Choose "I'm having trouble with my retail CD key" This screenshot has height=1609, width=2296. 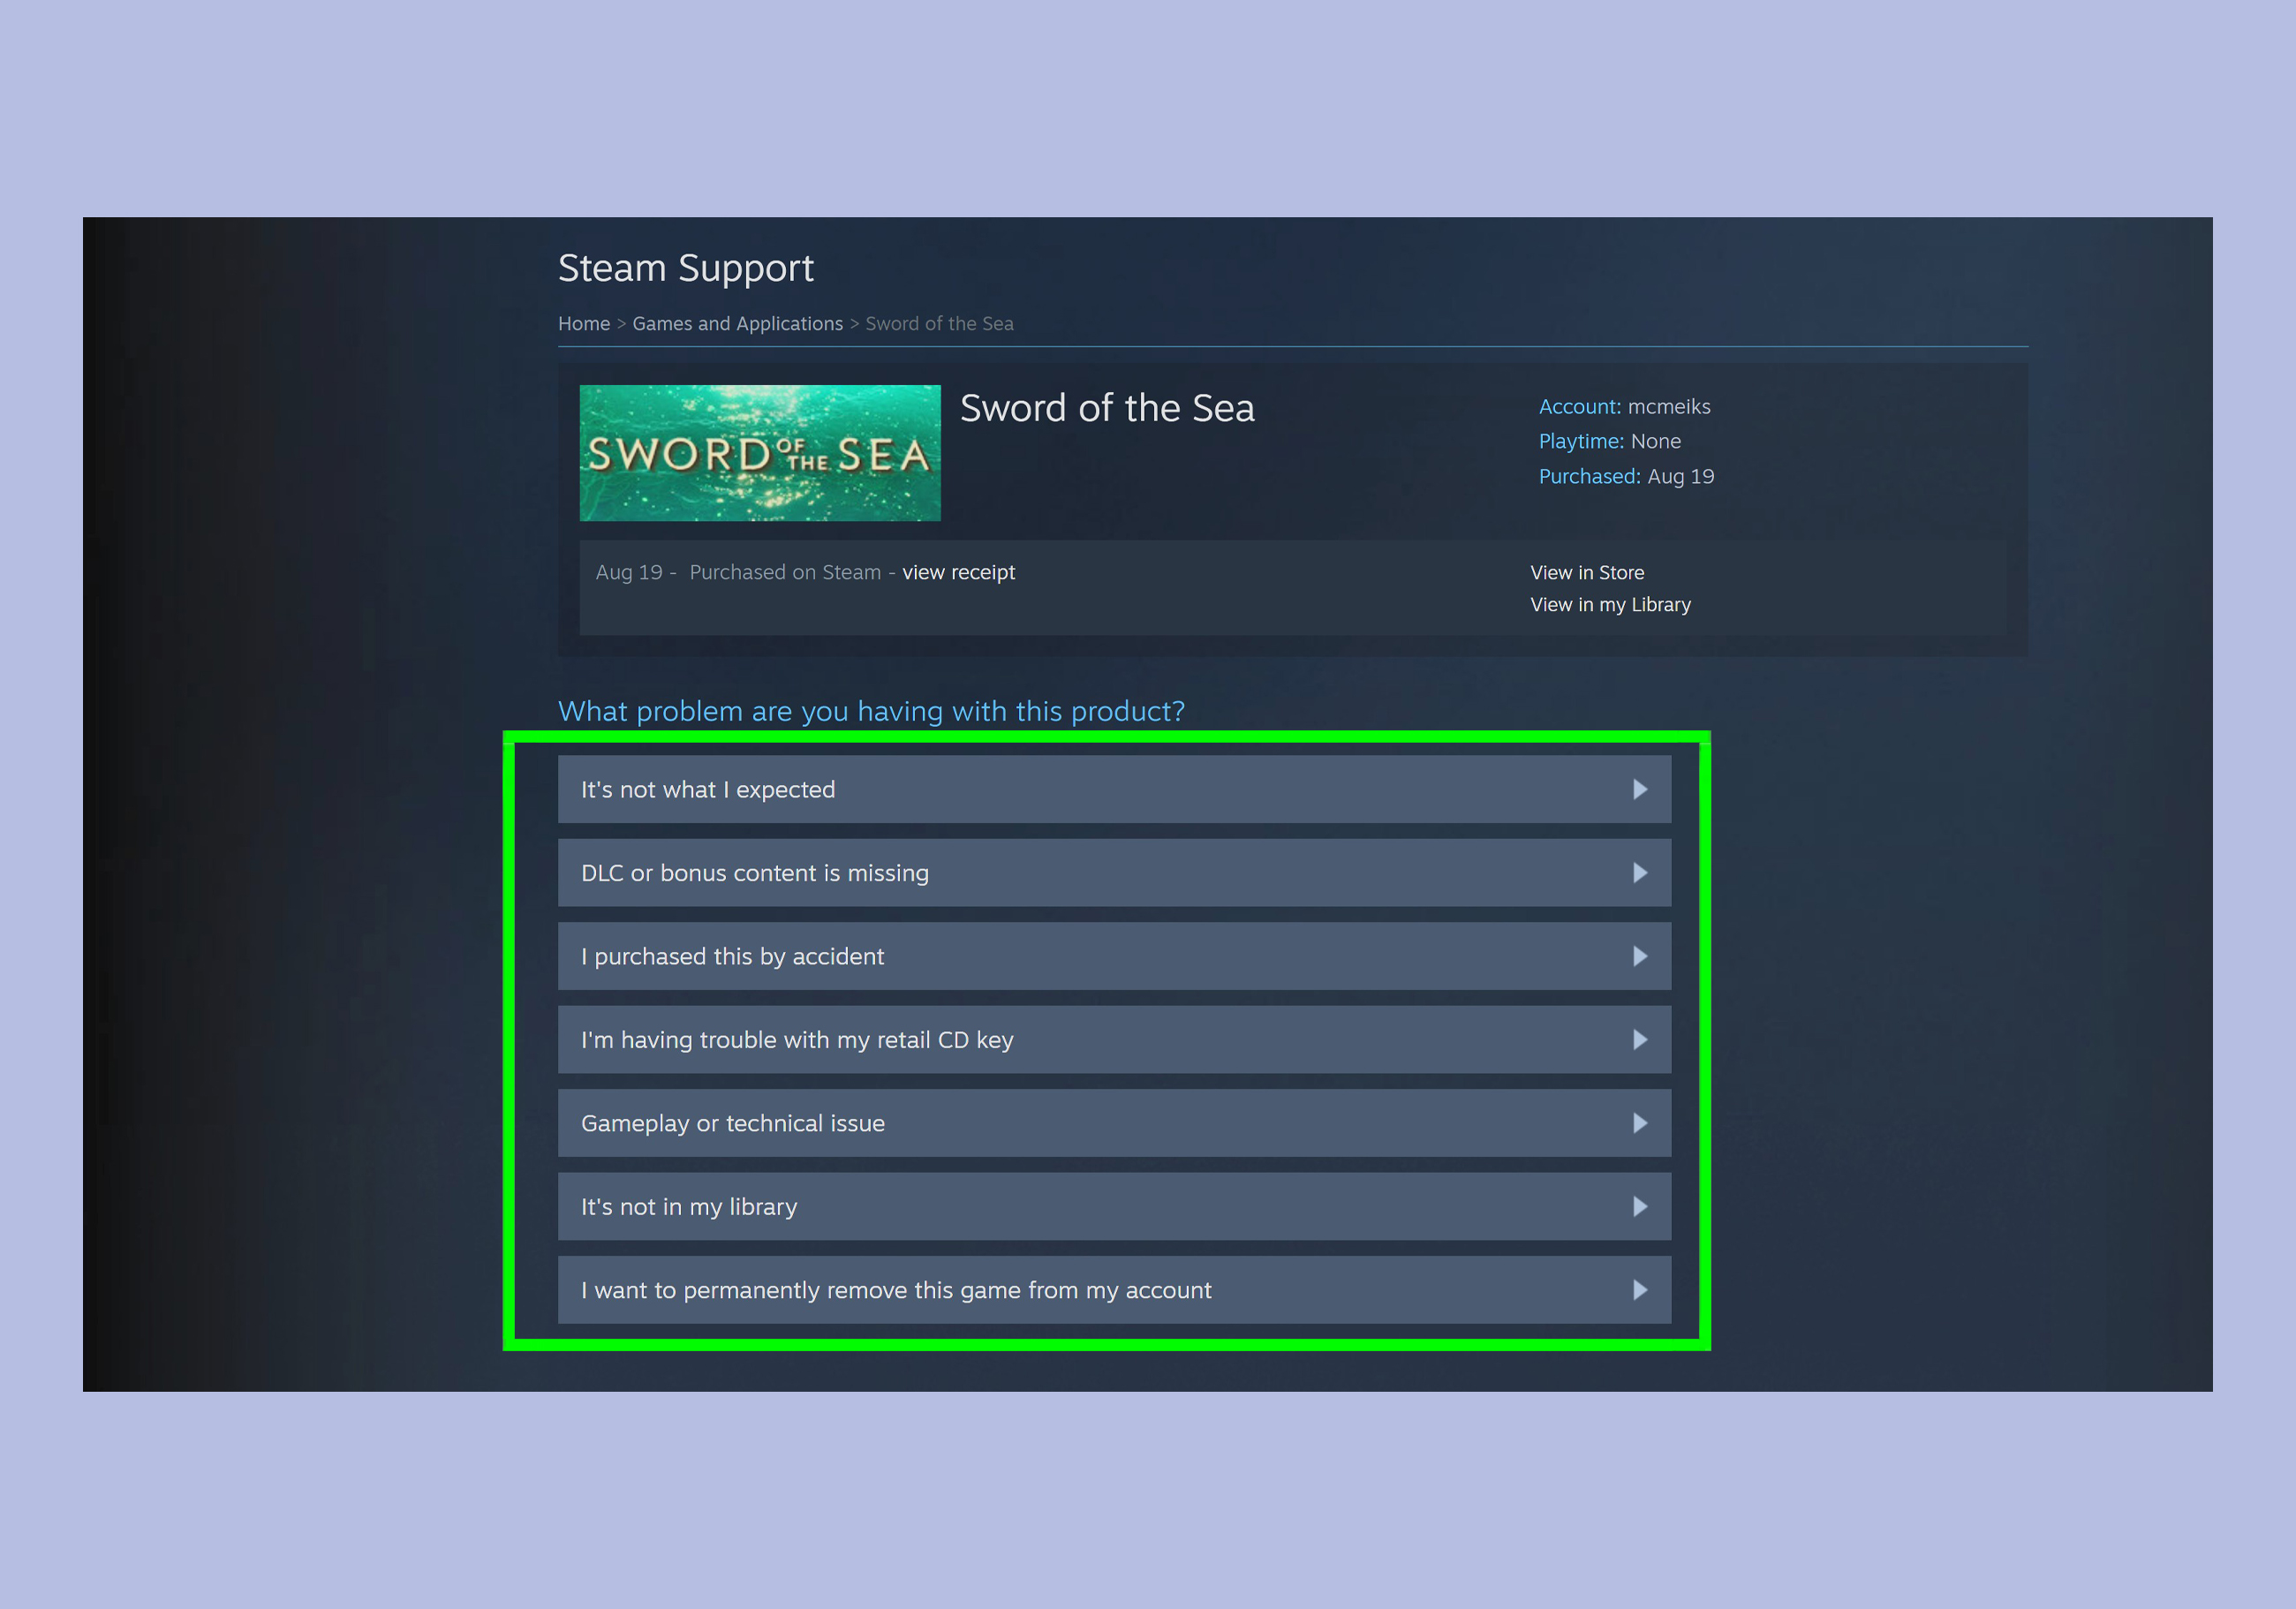point(797,1040)
